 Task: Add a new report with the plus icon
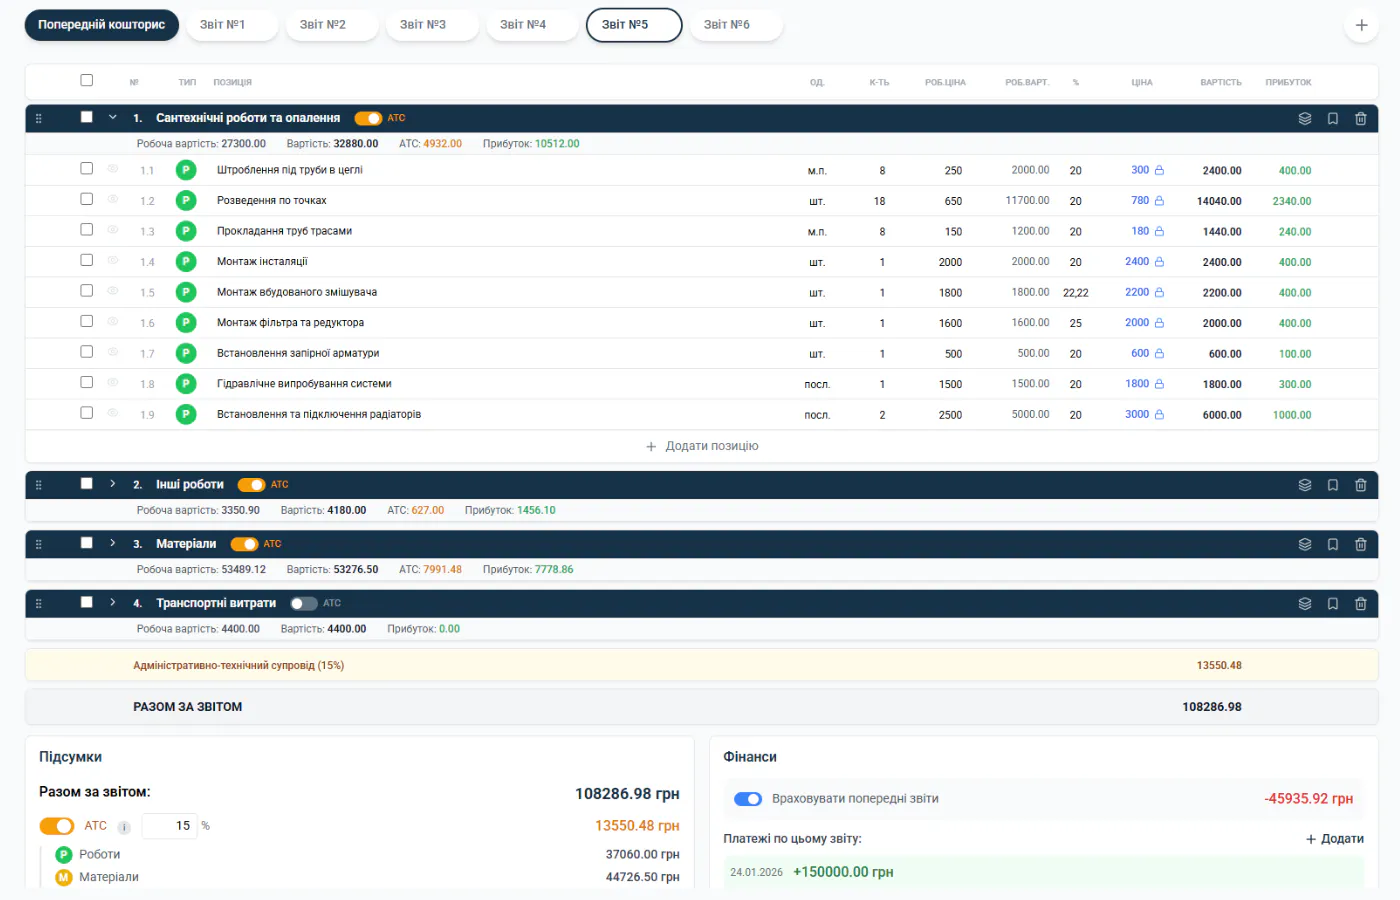point(1361,25)
